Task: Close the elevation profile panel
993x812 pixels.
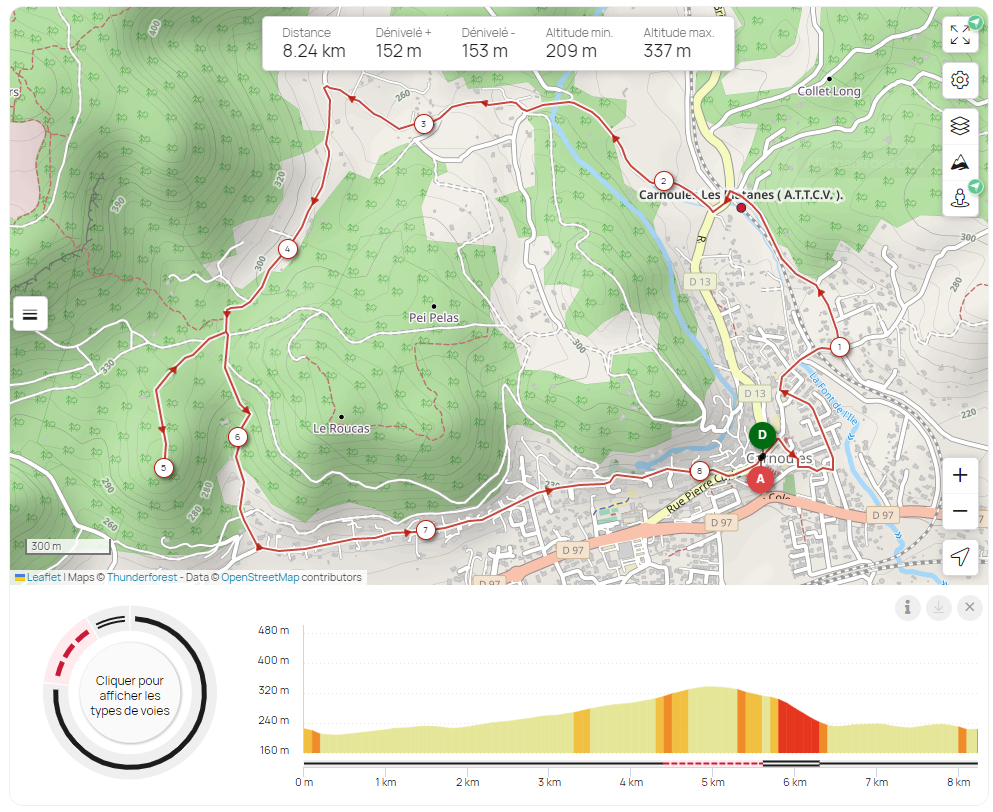Action: pyautogui.click(x=969, y=607)
